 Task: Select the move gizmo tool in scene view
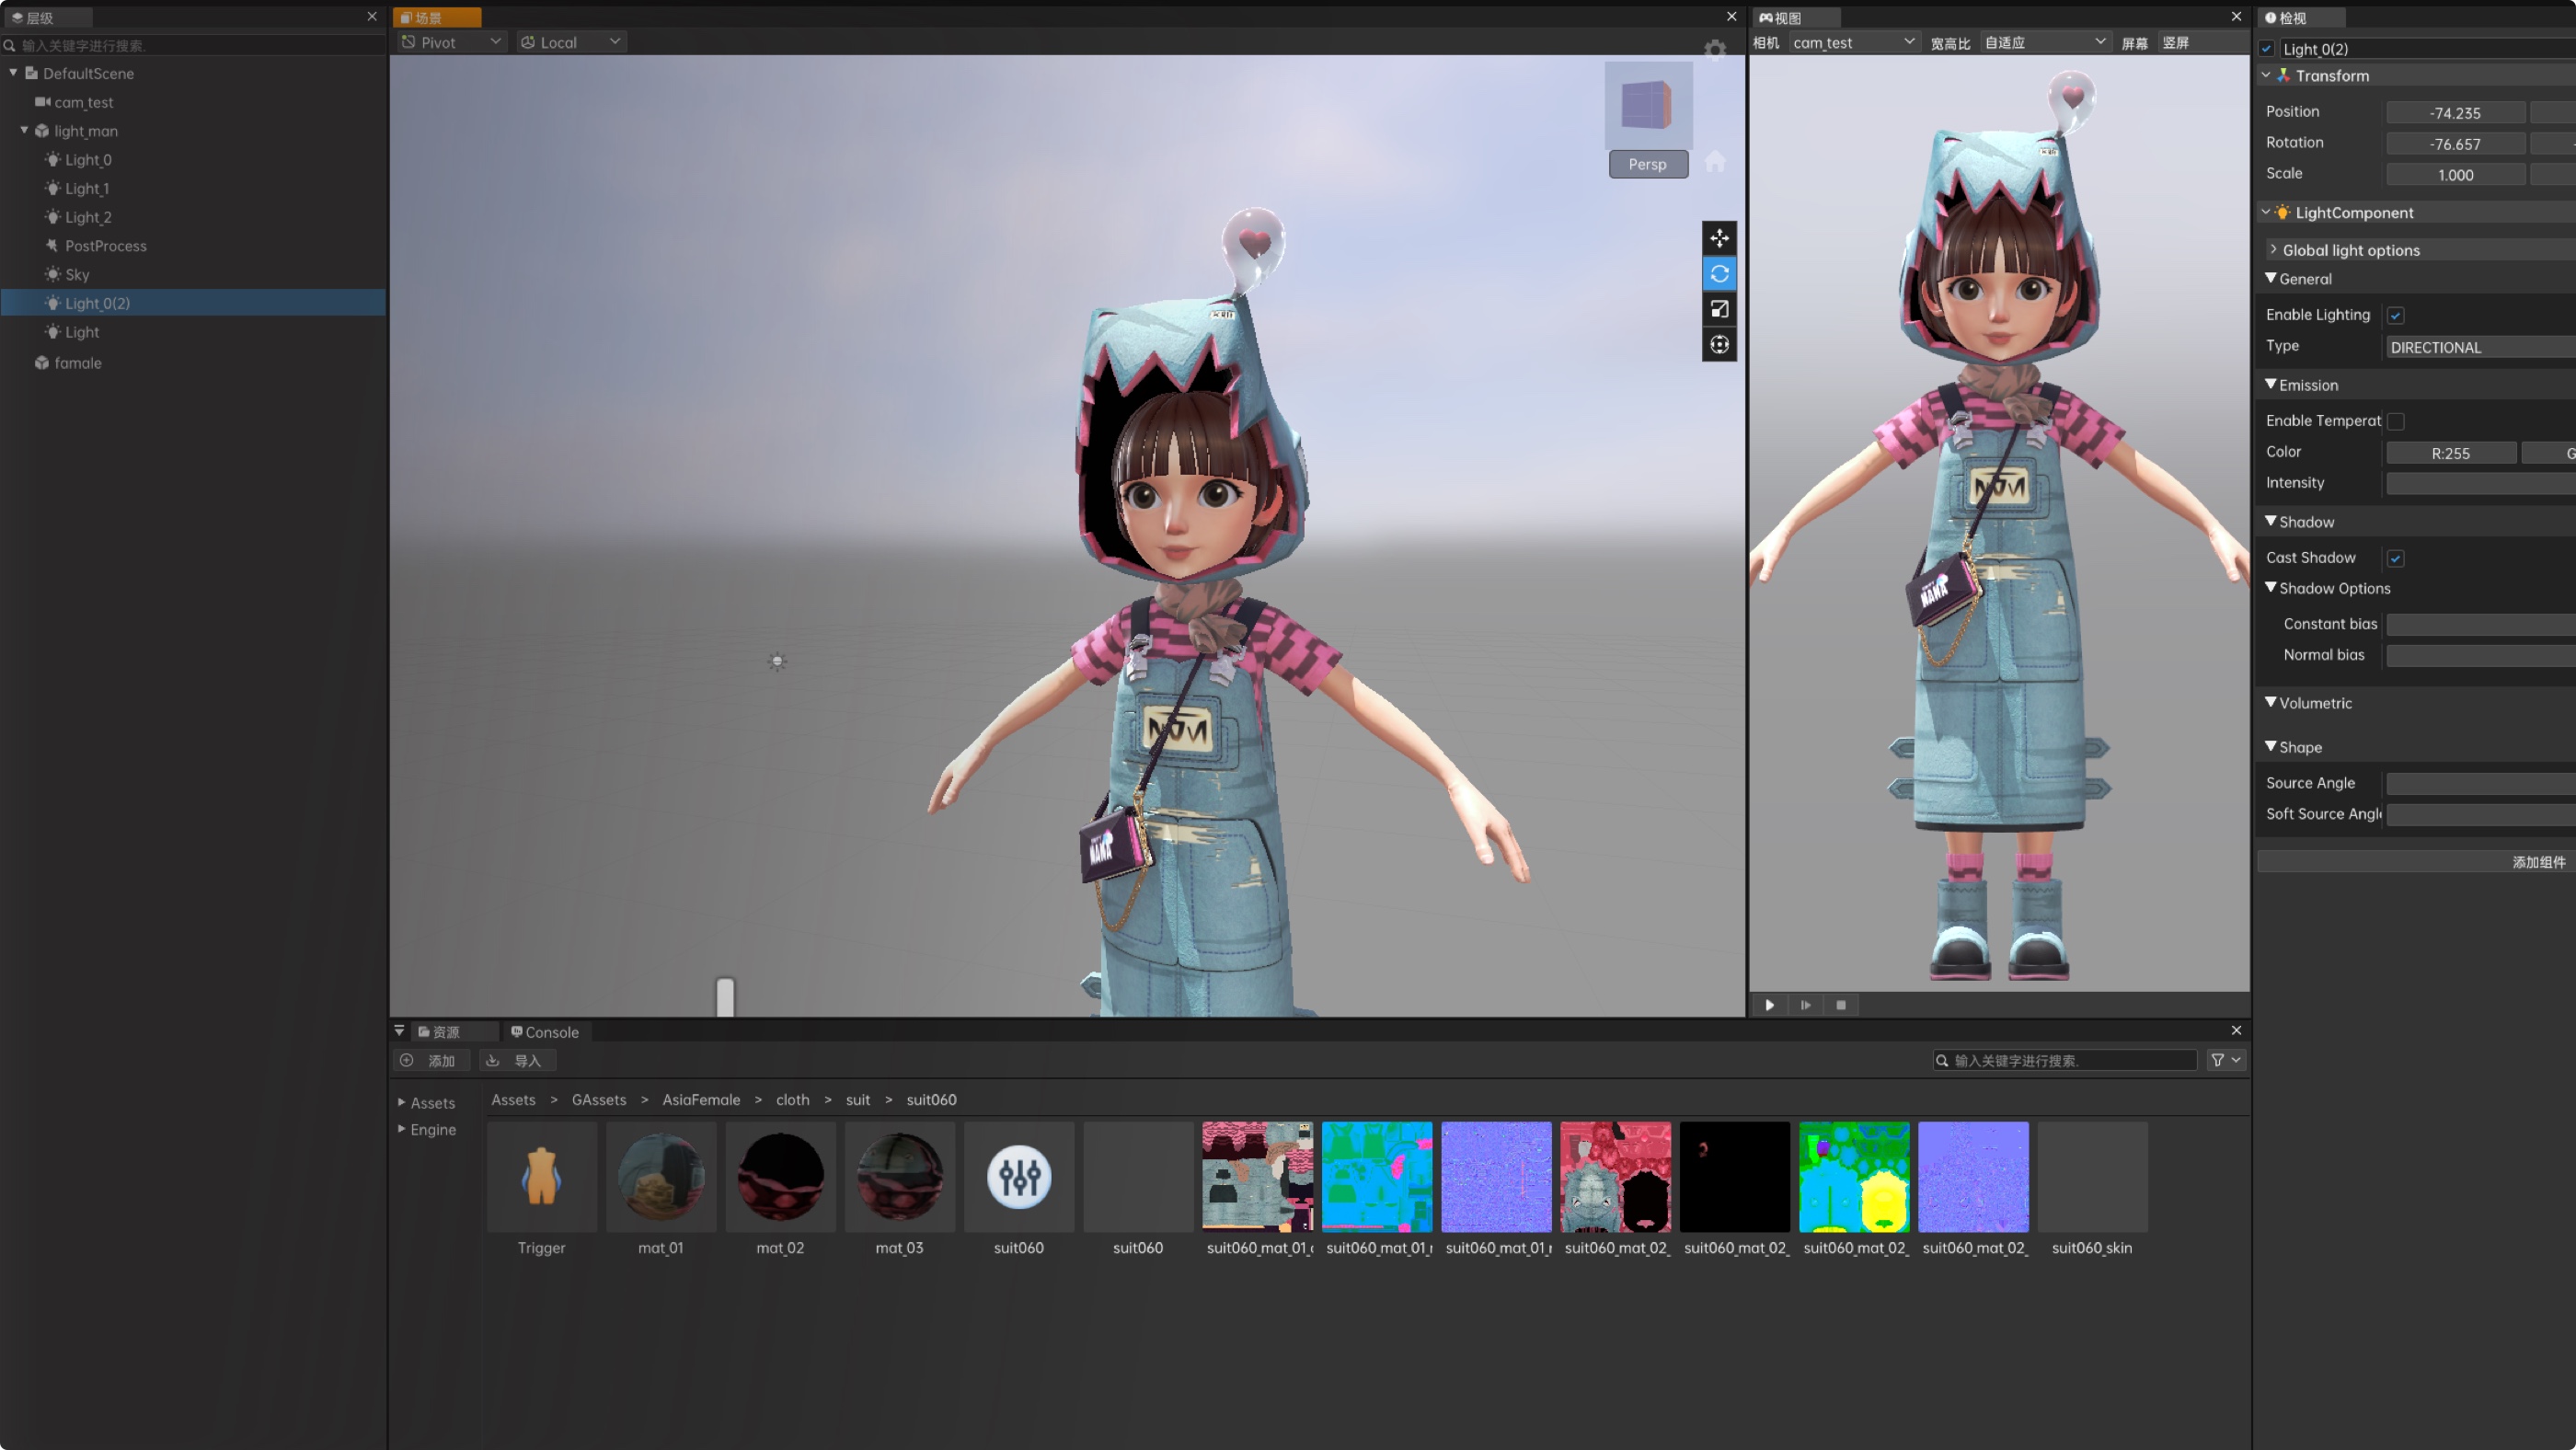point(1719,238)
